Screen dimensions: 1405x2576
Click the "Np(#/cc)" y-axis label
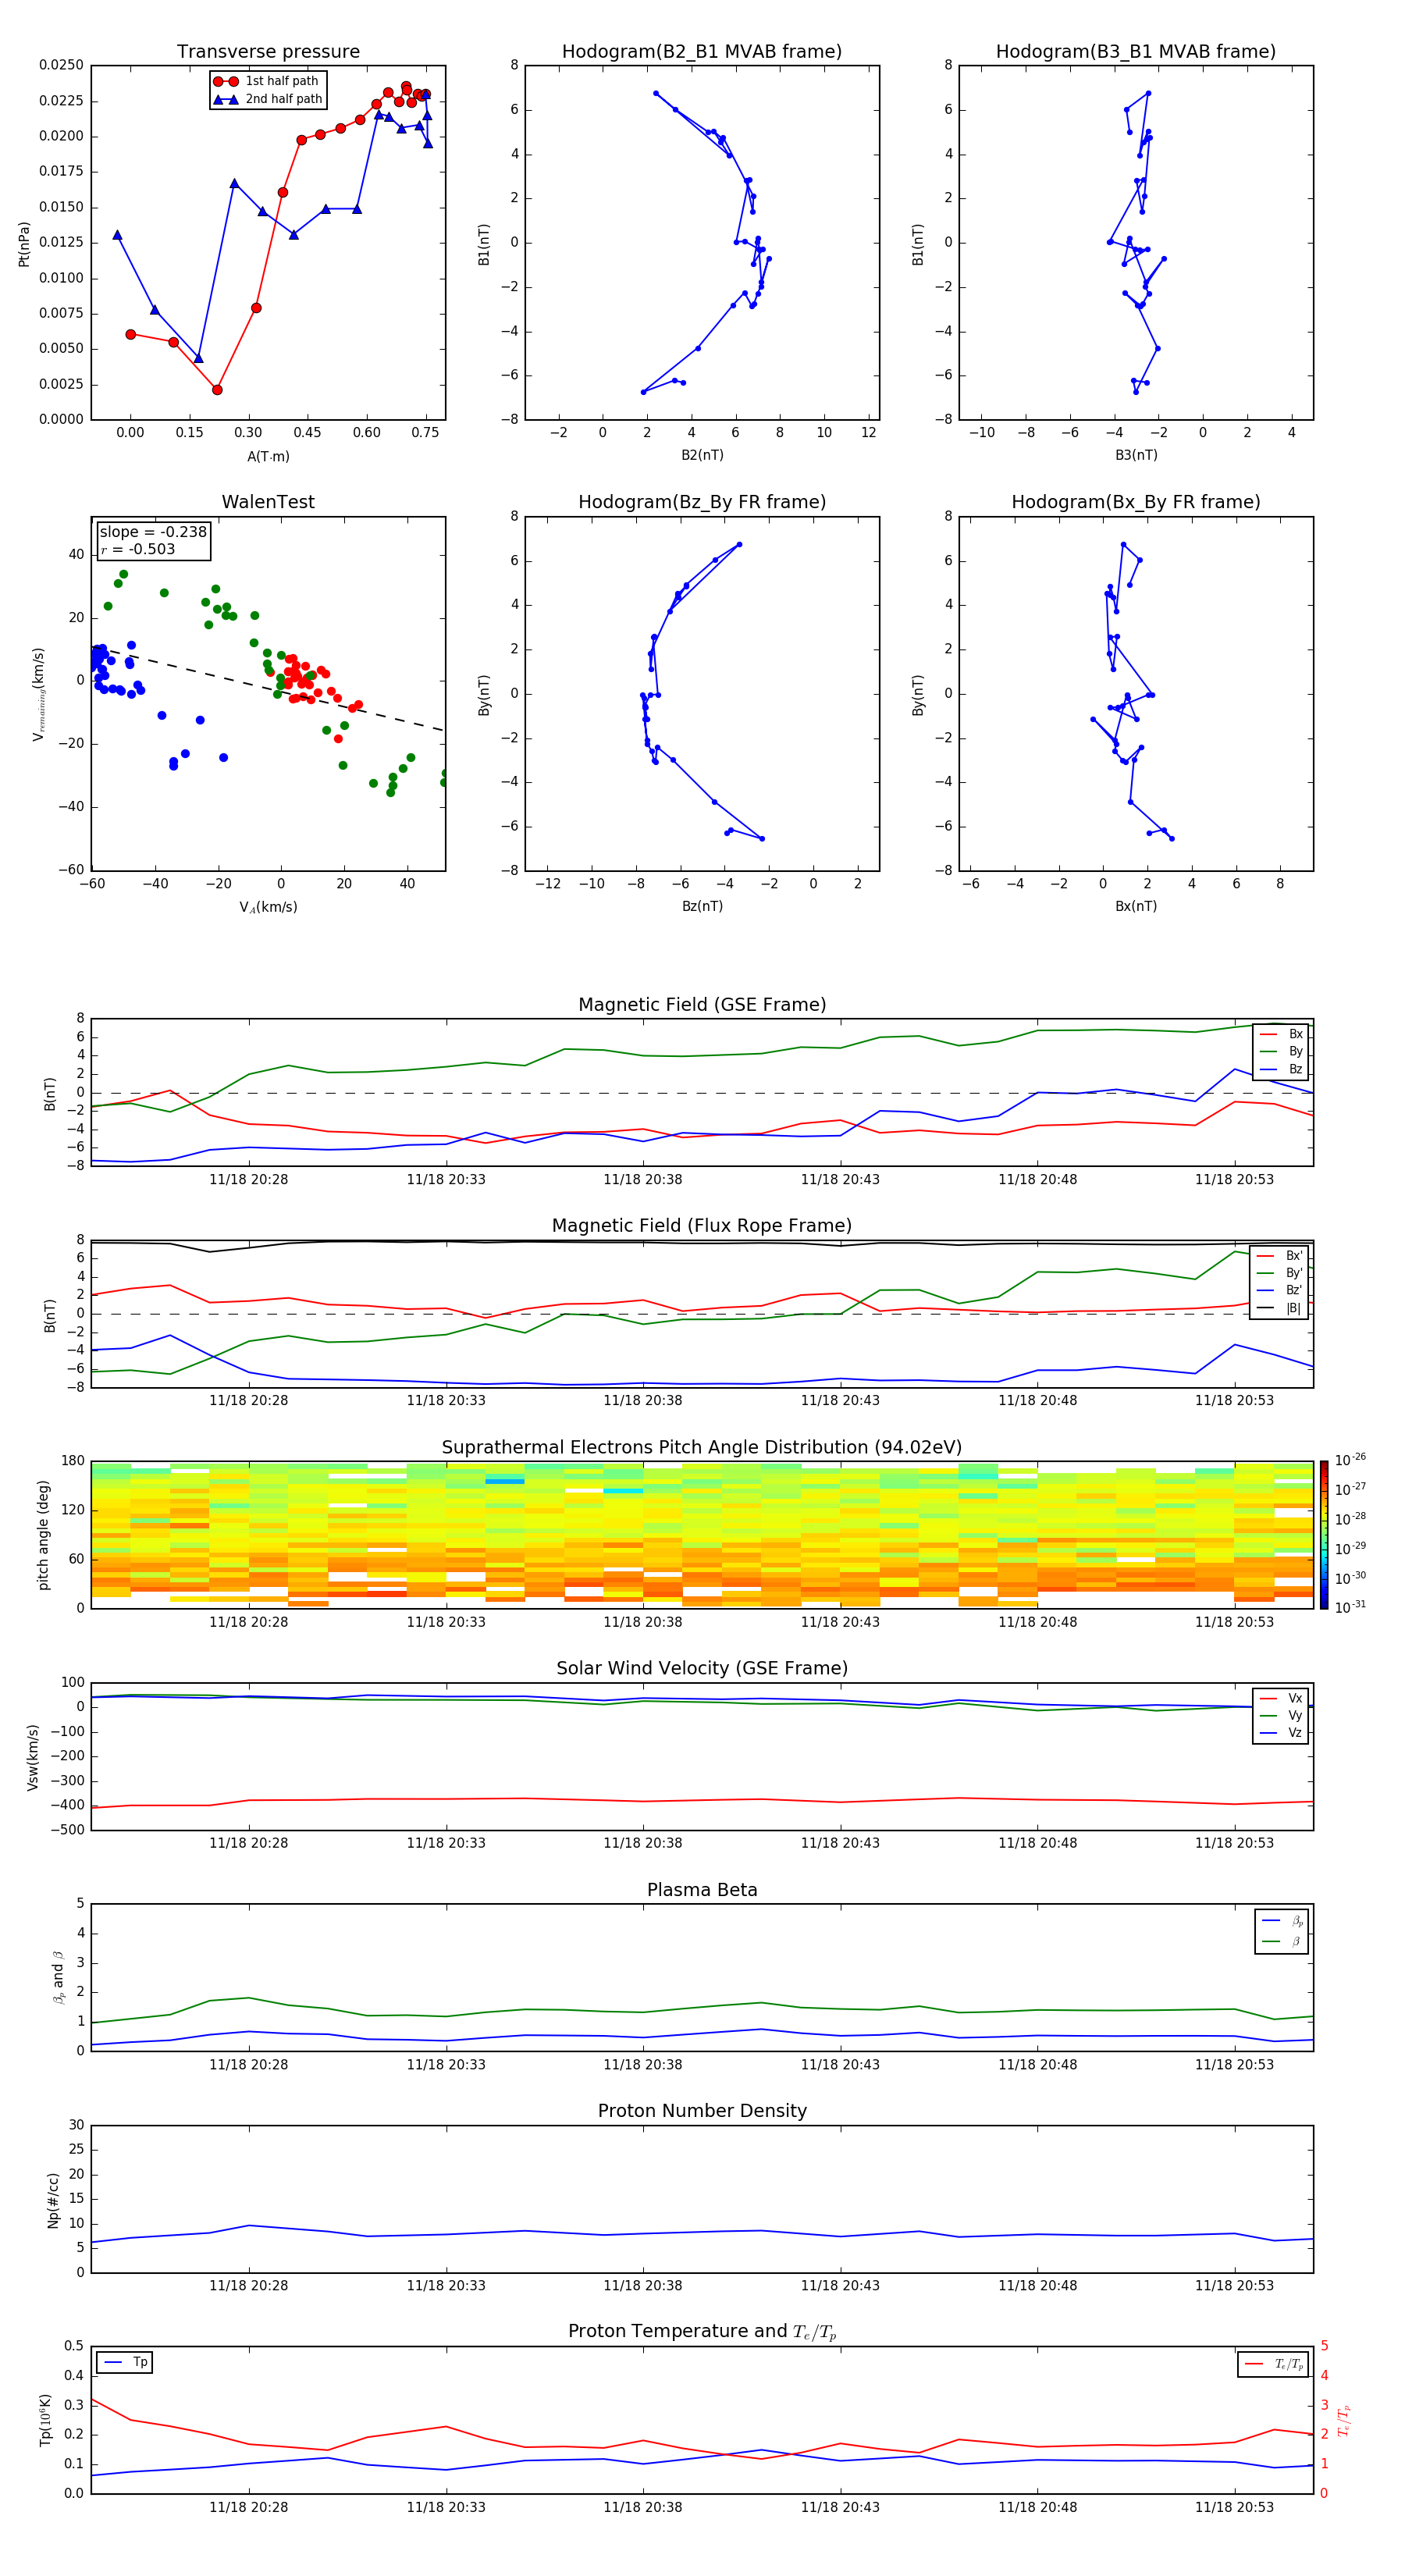(x=53, y=2200)
